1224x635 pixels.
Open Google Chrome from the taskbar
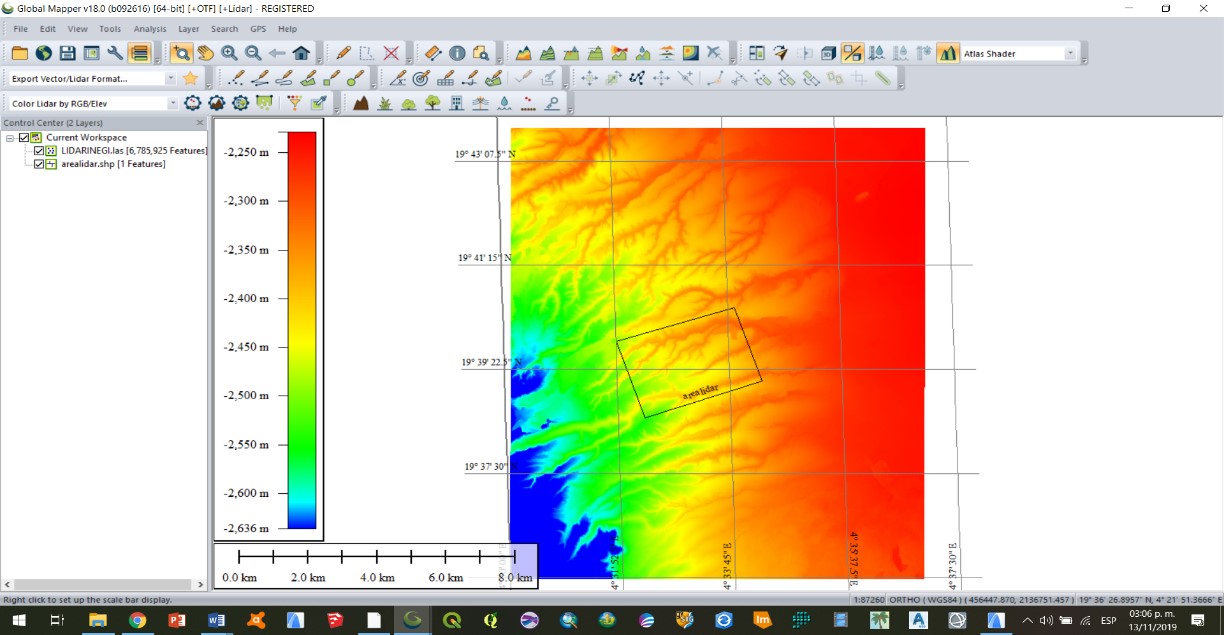pyautogui.click(x=137, y=621)
